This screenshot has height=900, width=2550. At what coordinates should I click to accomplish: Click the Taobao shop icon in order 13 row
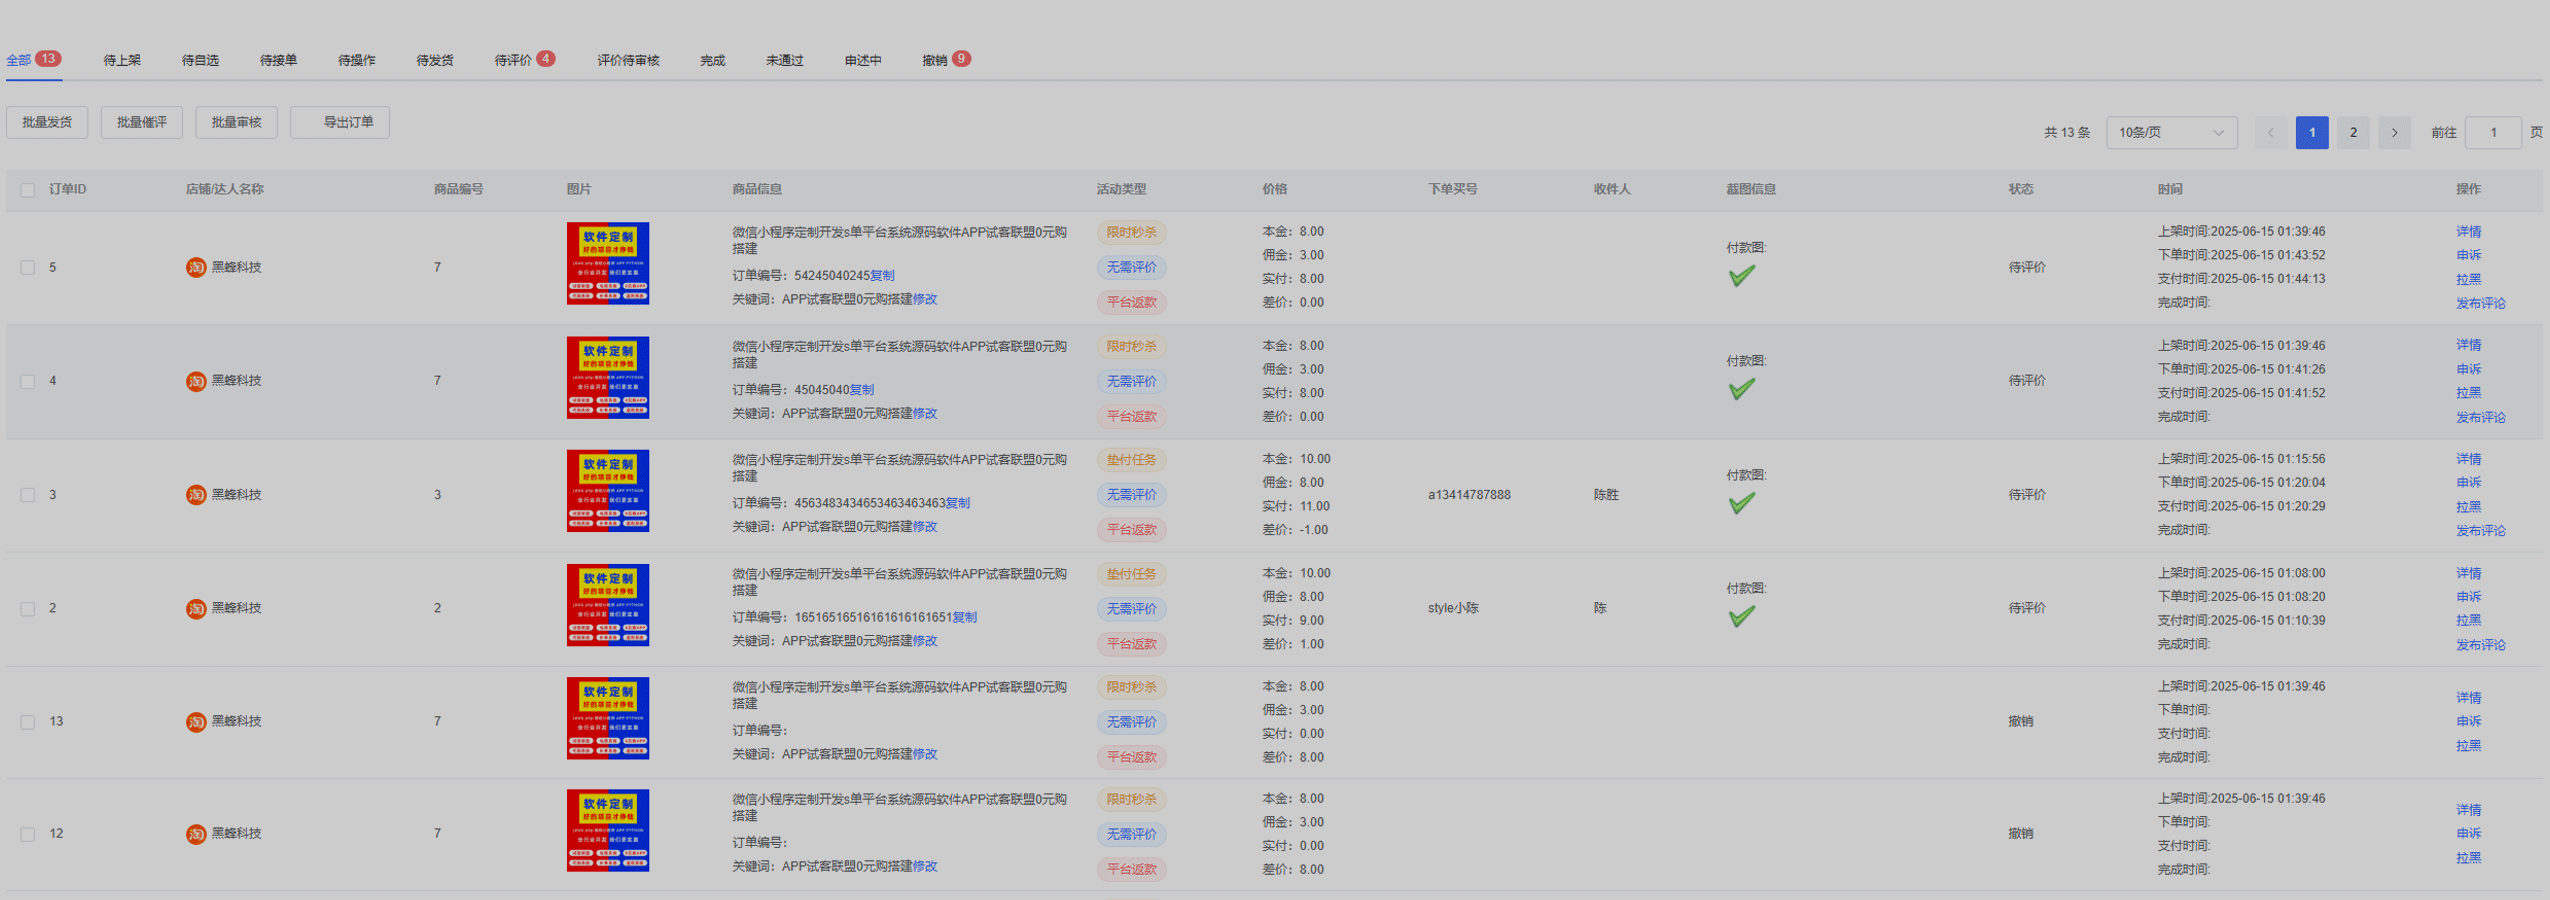[x=196, y=722]
